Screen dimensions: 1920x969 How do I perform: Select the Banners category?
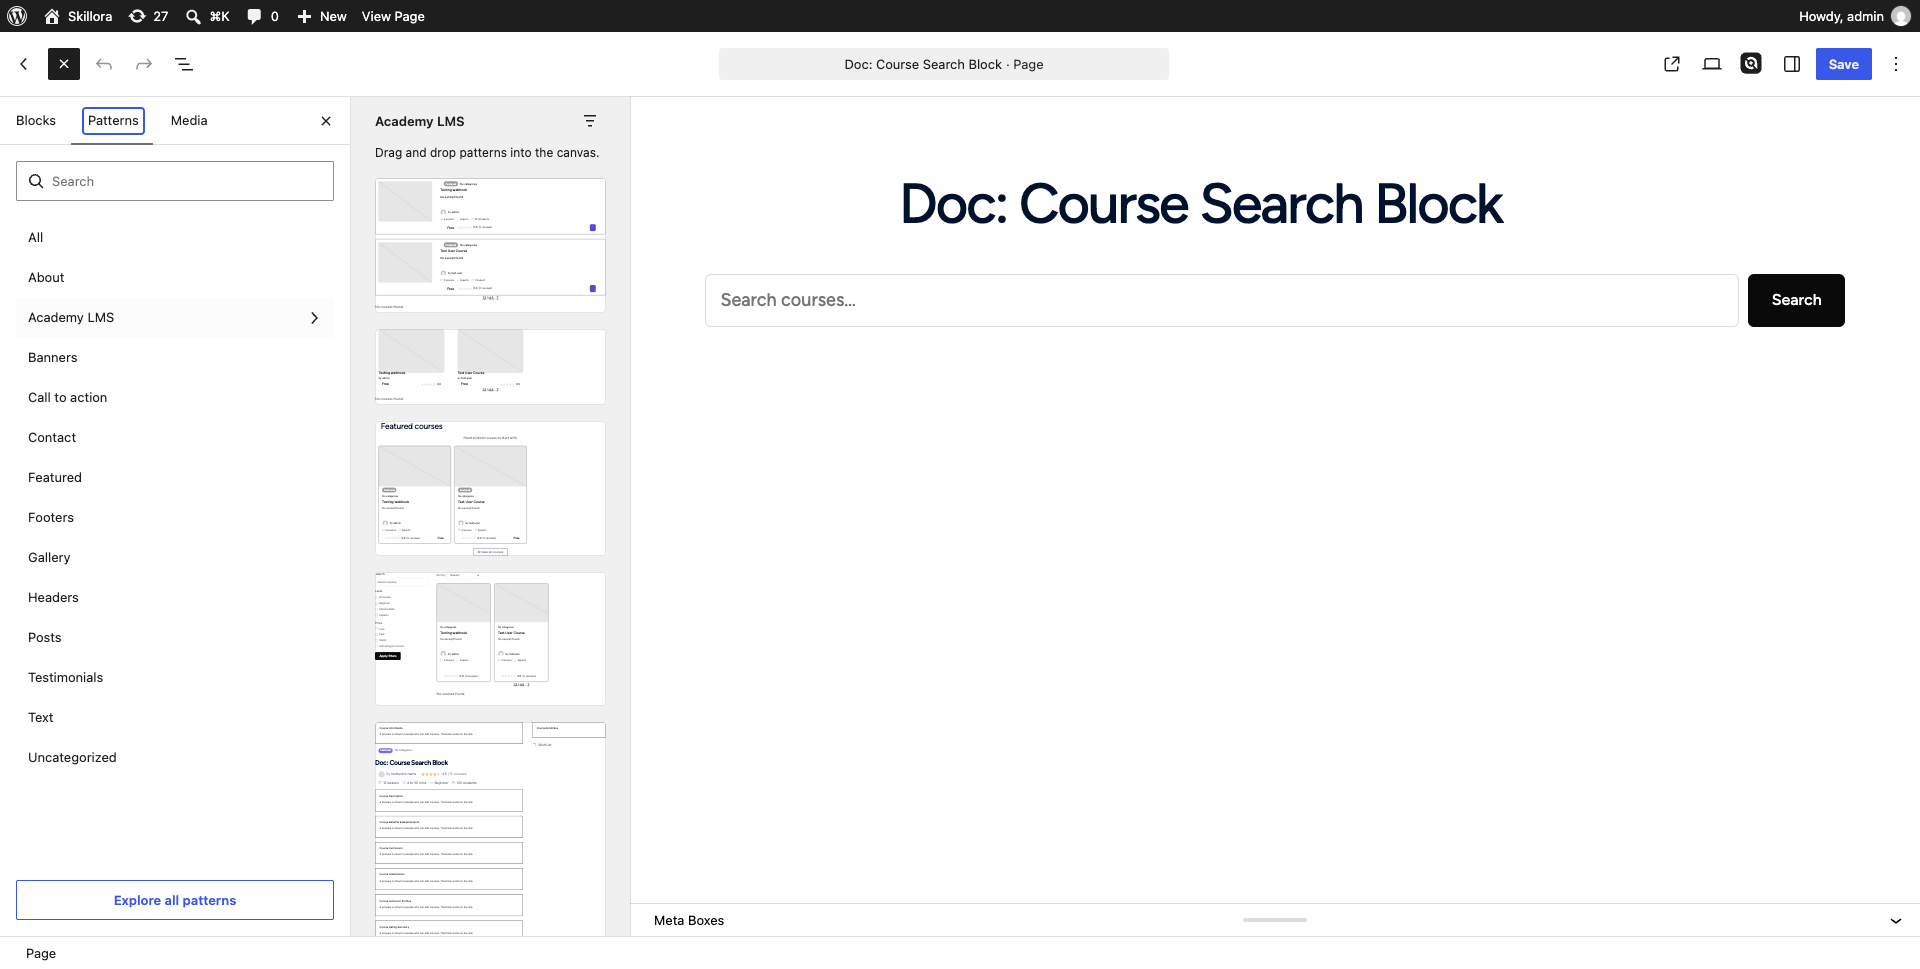point(175,357)
